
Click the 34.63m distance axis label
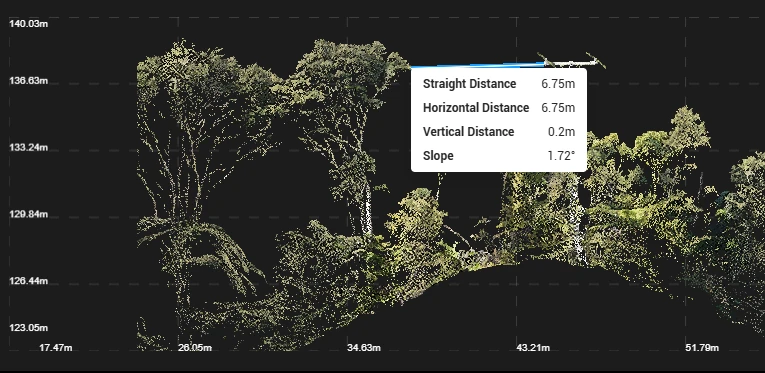click(x=364, y=348)
